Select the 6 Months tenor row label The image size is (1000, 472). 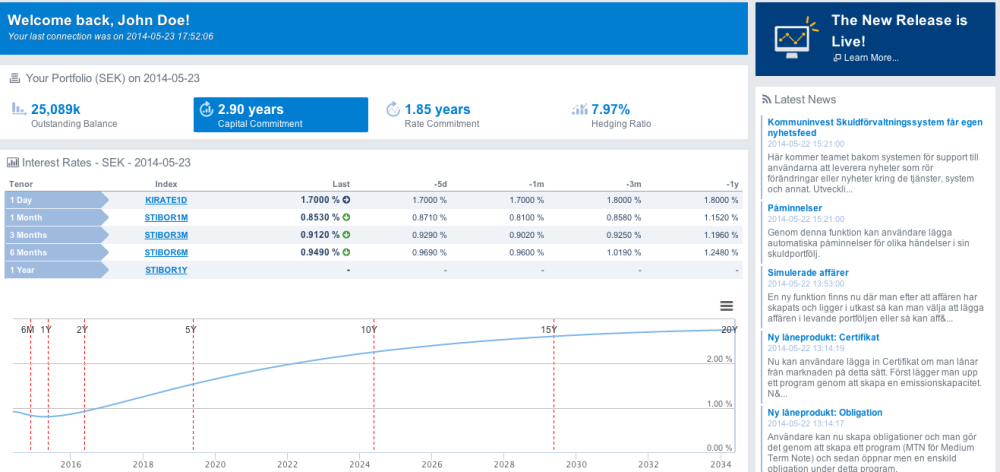[x=57, y=252]
